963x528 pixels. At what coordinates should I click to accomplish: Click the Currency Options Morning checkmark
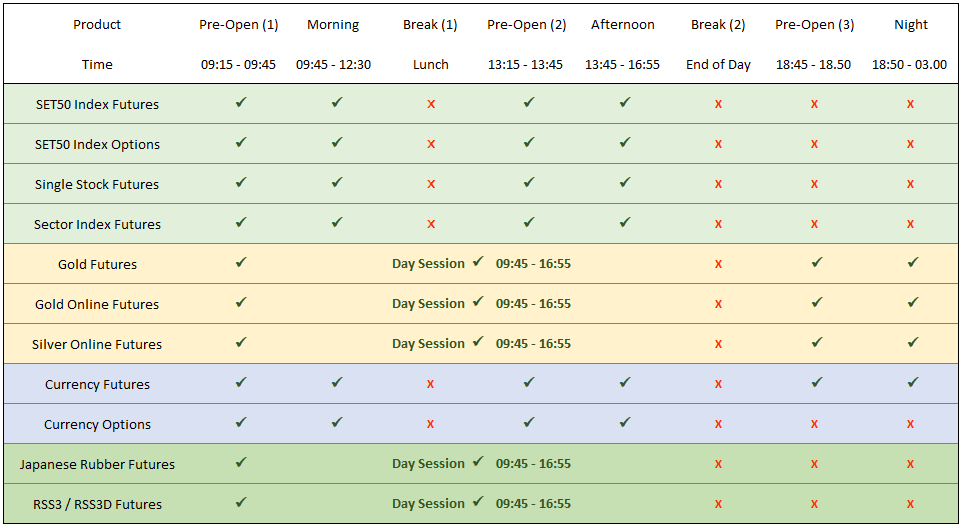click(x=337, y=422)
